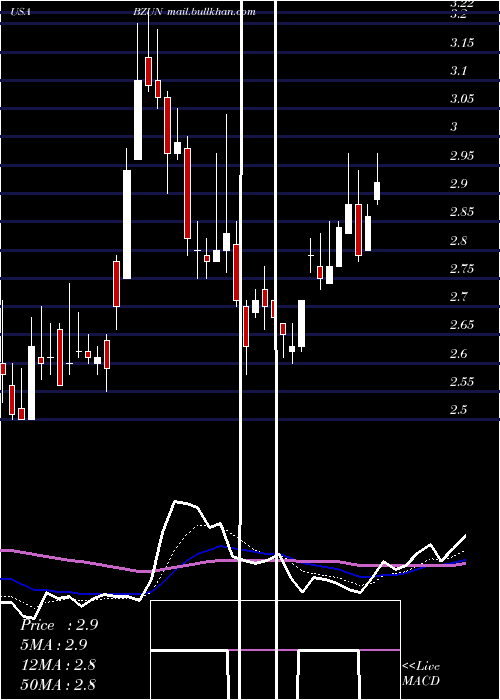Click the 3 price axis label
The image size is (500, 700).
click(454, 127)
